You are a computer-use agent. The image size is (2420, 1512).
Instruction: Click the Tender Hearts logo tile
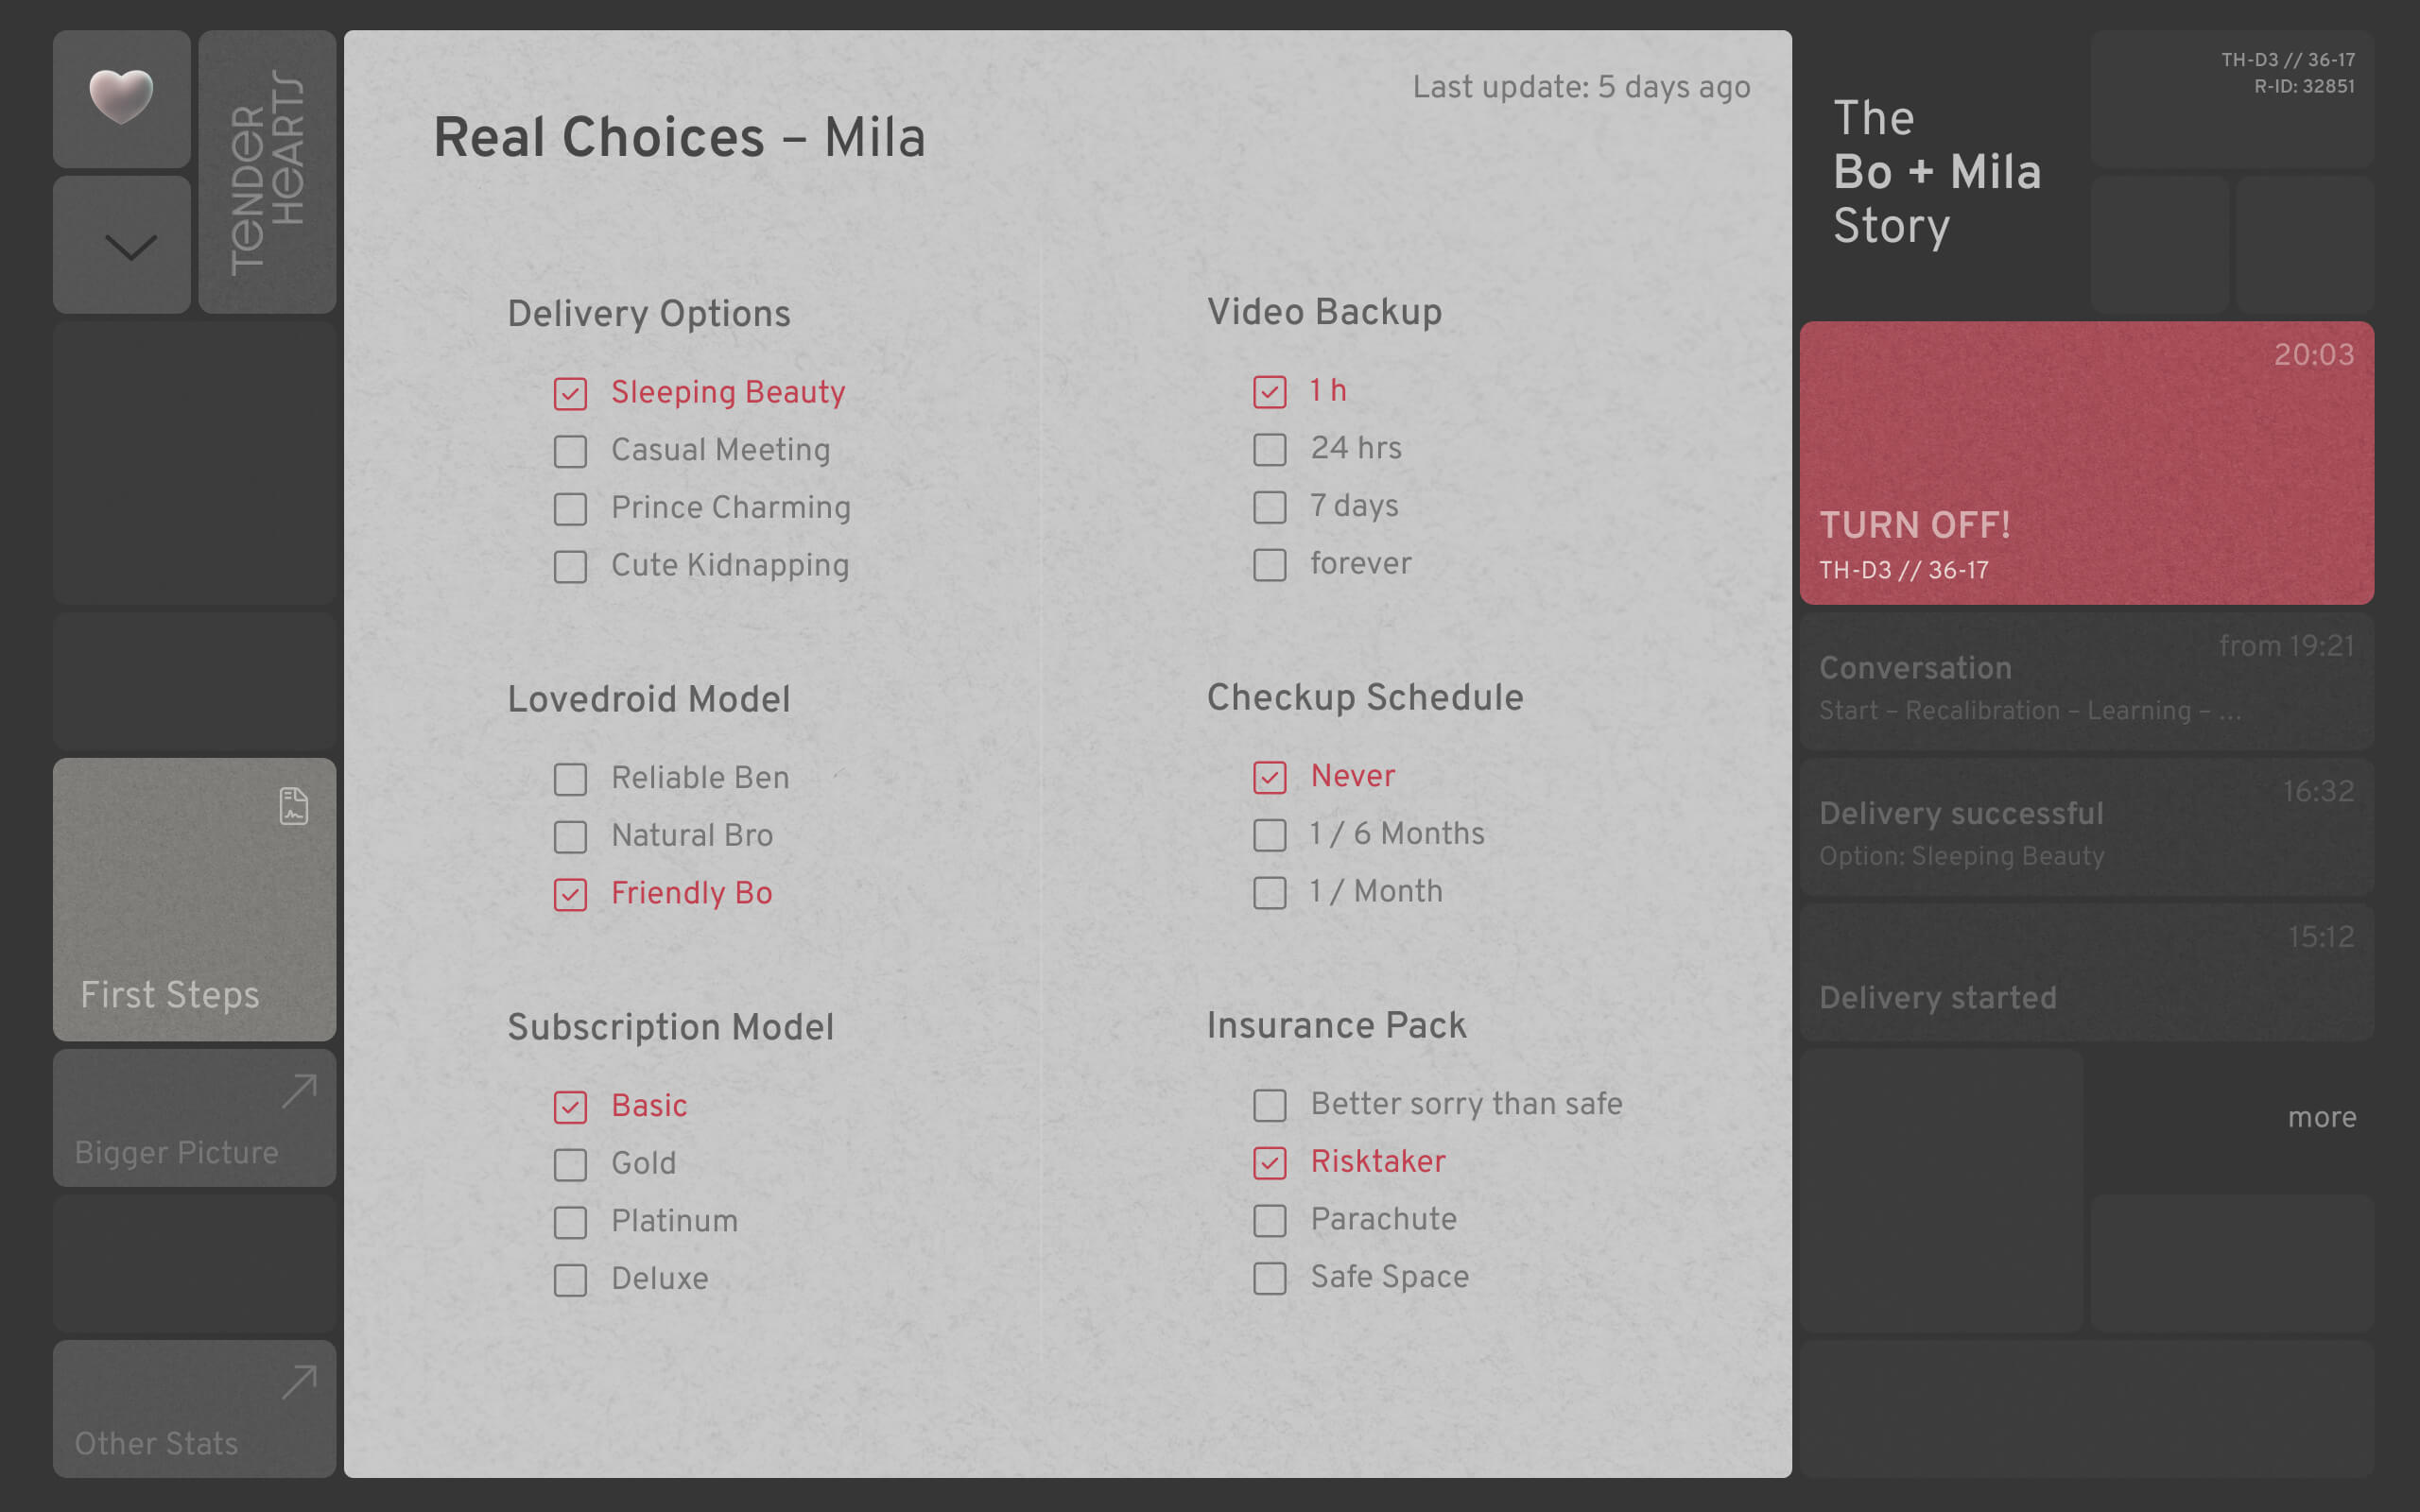pos(267,172)
